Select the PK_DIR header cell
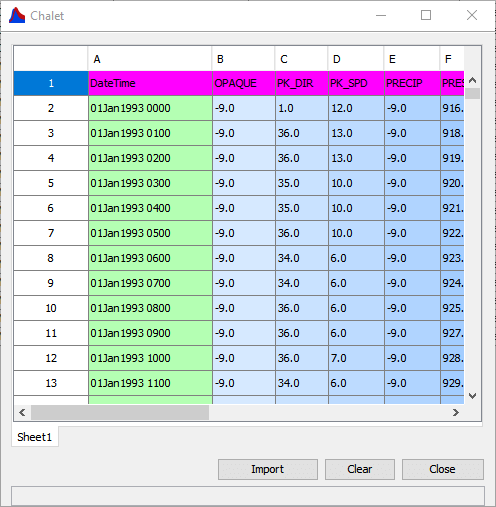This screenshot has width=496, height=507. (302, 83)
